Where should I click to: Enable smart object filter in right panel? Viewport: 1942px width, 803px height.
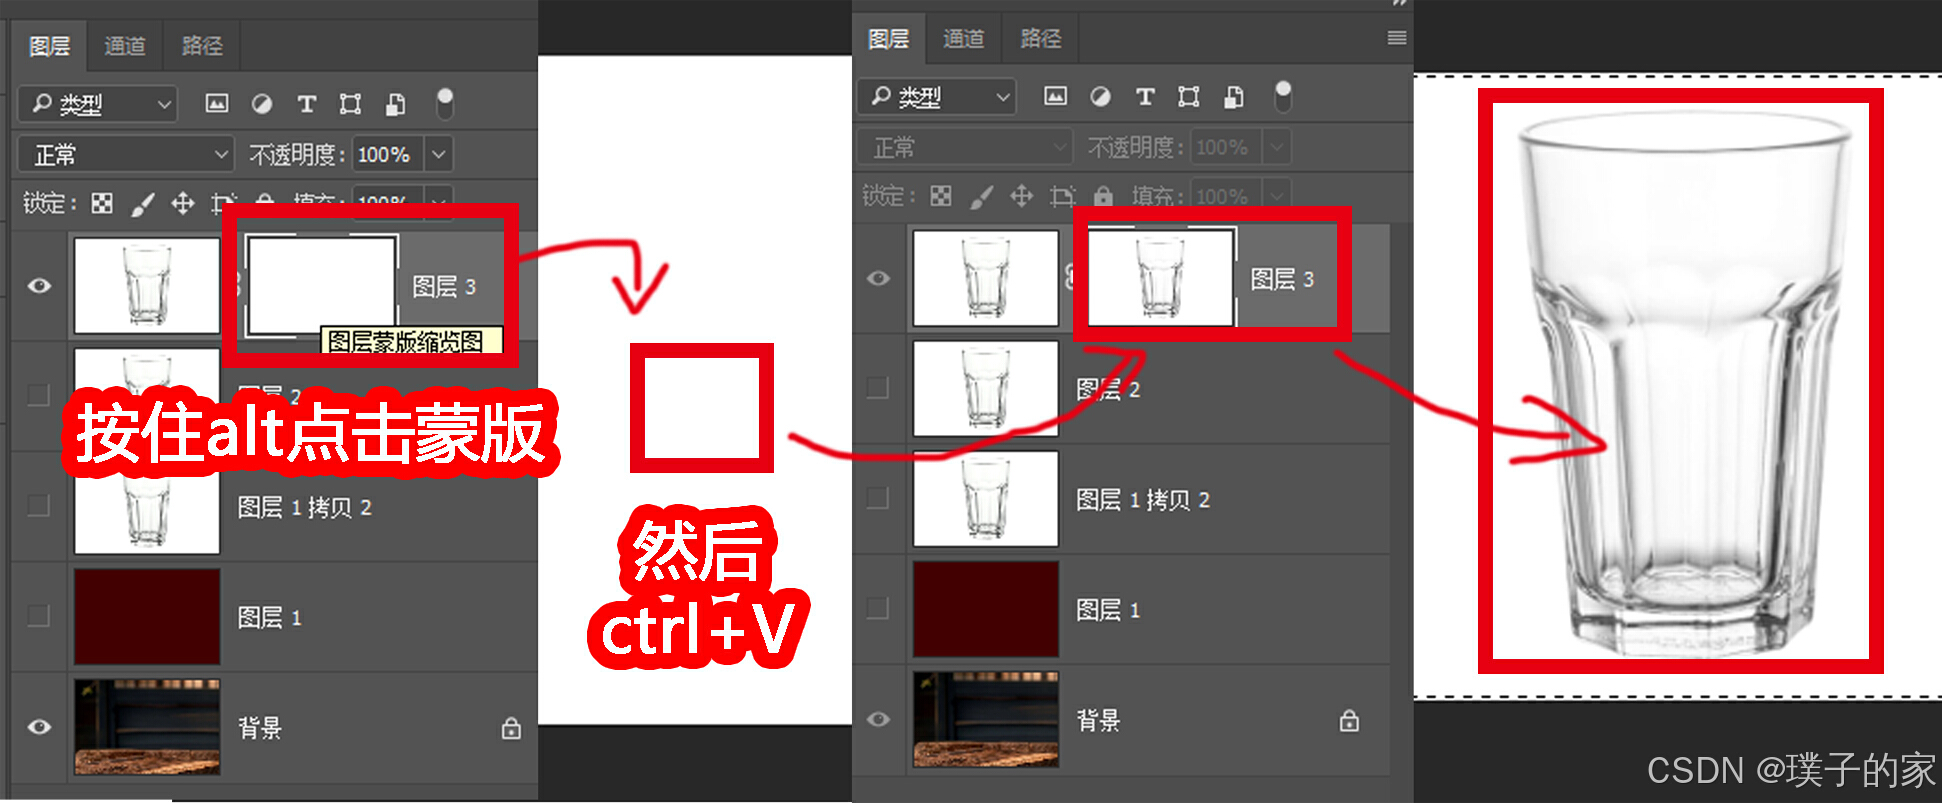coord(1235,96)
